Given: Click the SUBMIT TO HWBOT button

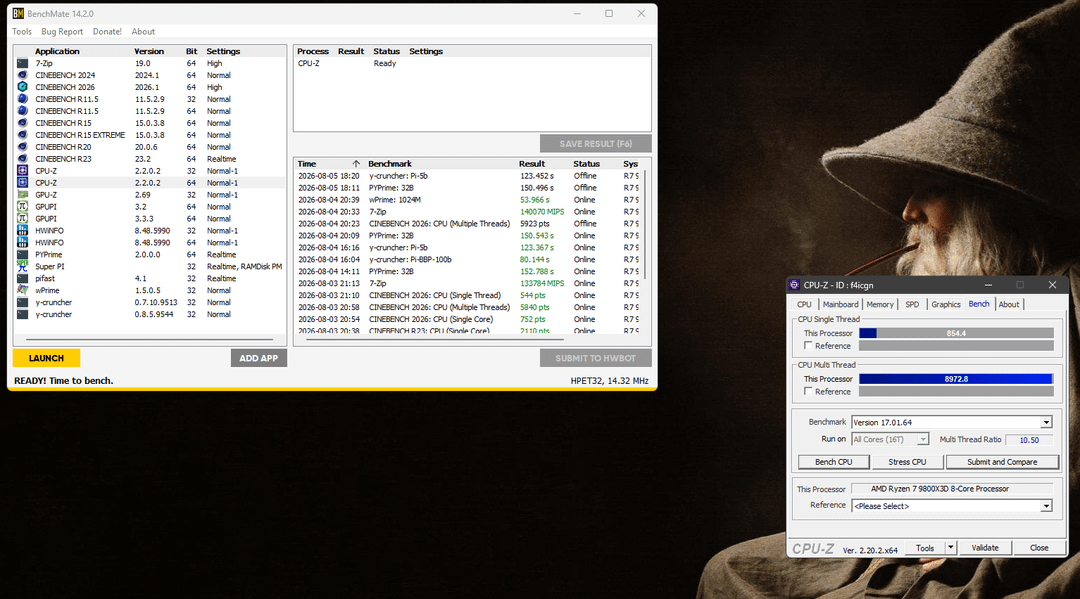Looking at the screenshot, I should (595, 358).
